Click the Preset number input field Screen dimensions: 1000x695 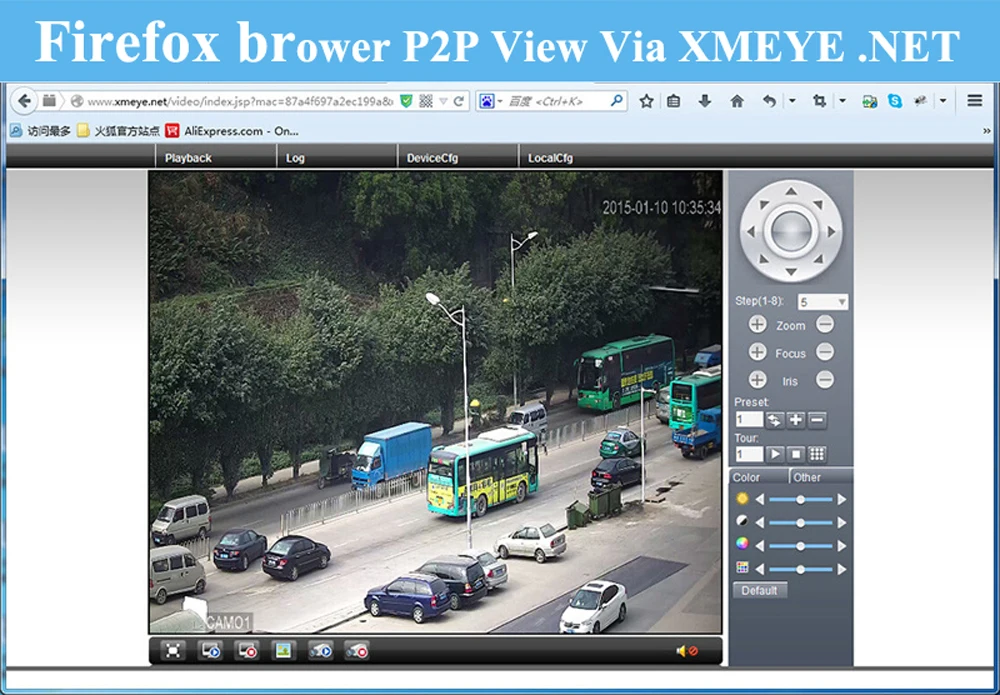749,420
